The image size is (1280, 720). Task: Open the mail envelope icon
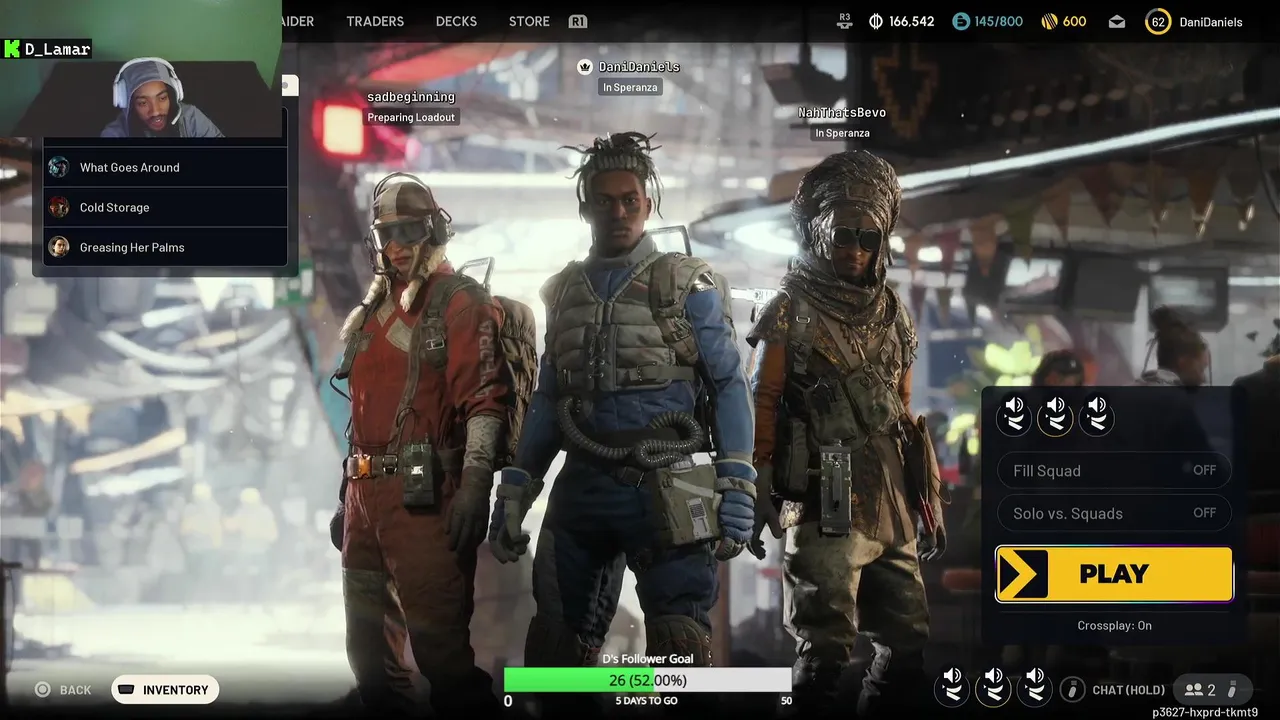[1117, 21]
